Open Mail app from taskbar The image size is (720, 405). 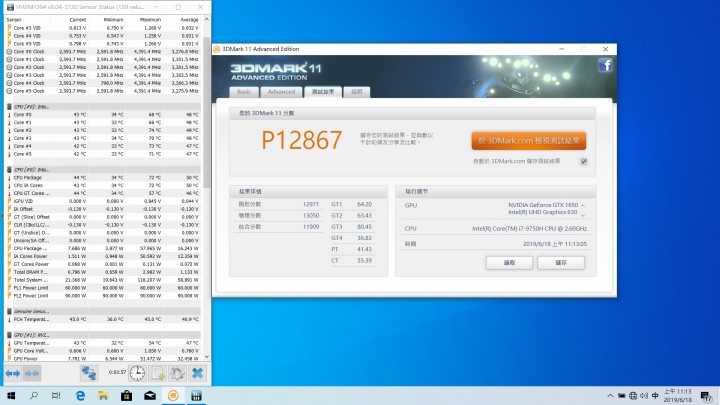point(150,395)
